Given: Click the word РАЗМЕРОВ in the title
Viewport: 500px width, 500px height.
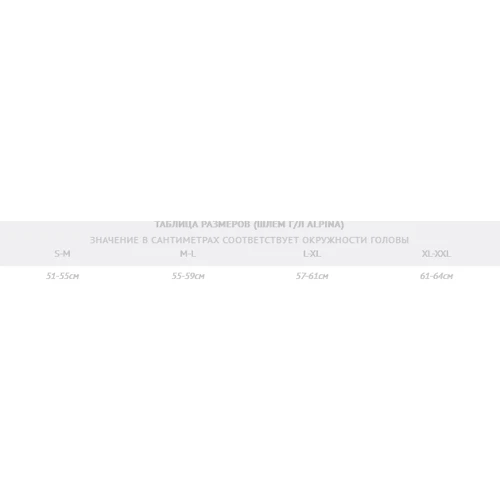Looking at the screenshot, I should point(226,225).
